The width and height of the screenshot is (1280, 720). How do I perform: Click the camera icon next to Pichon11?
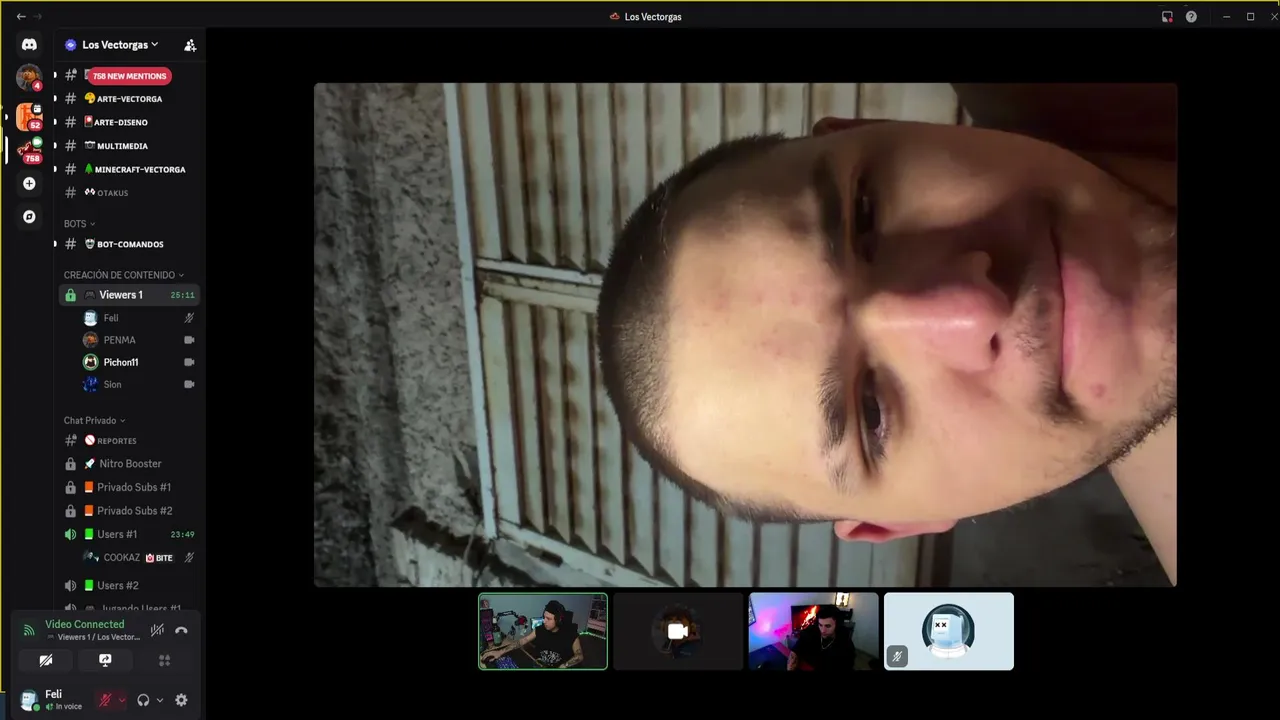pyautogui.click(x=189, y=362)
